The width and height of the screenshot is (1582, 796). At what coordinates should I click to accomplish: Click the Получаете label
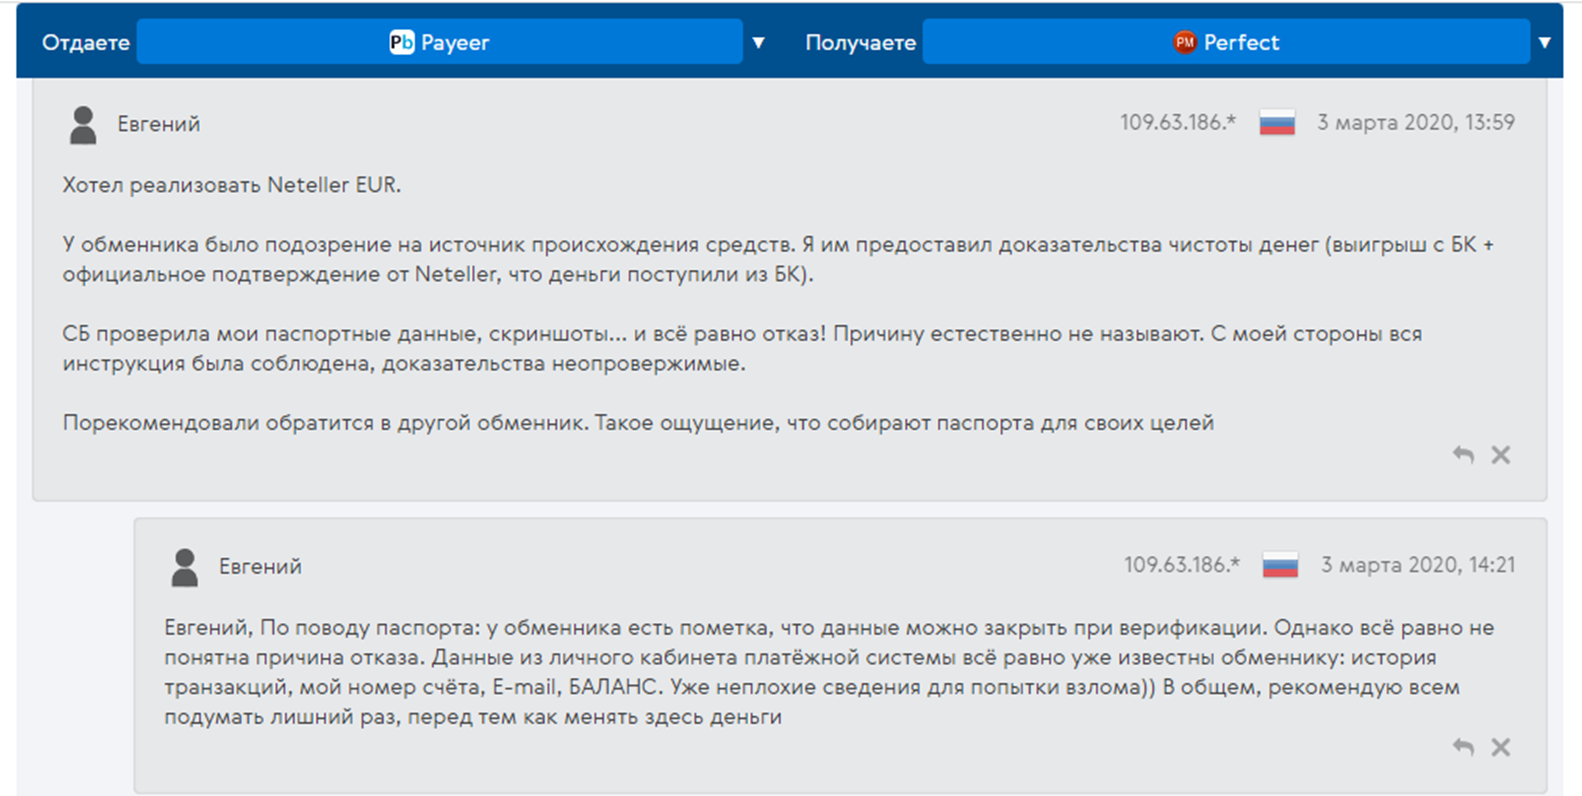[860, 43]
